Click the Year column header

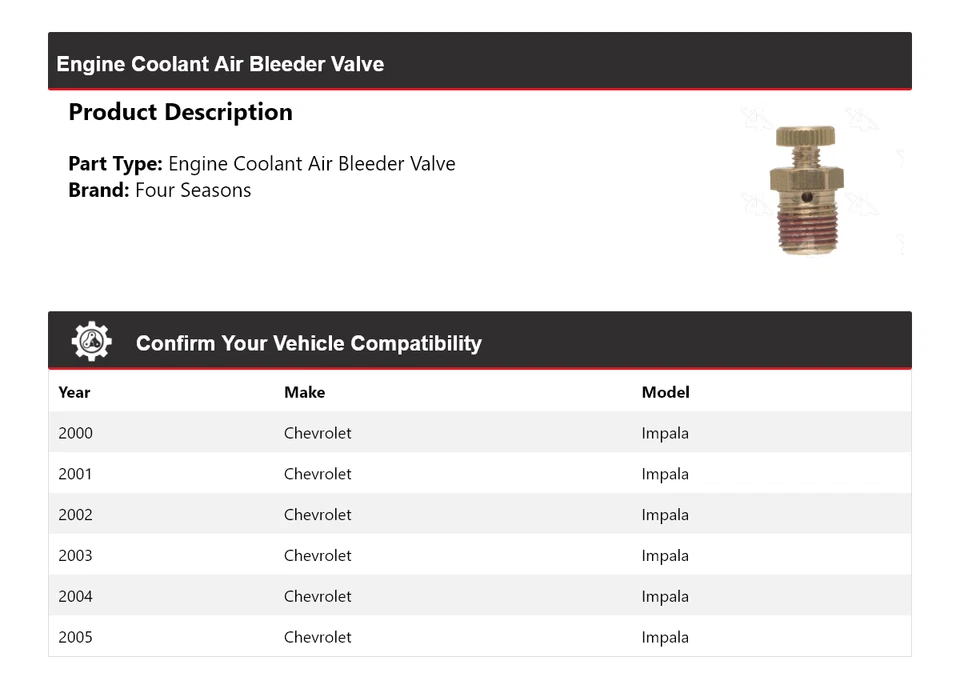click(x=74, y=392)
